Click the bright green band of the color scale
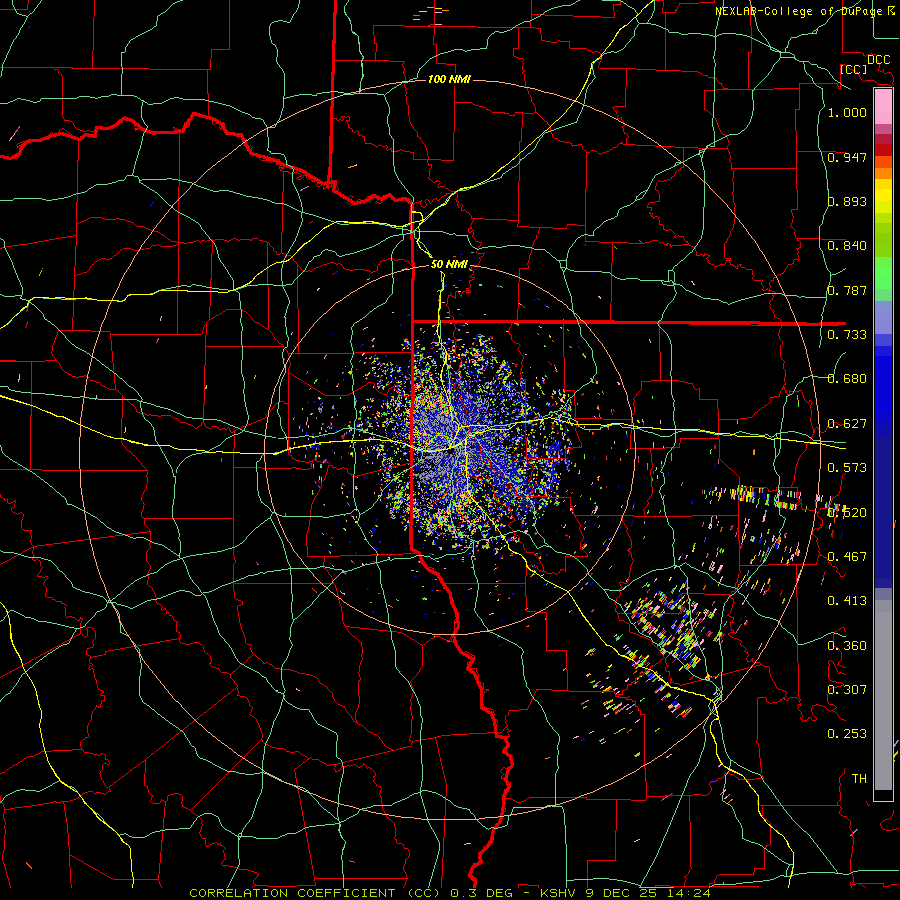Screen dimensions: 900x900 click(883, 273)
